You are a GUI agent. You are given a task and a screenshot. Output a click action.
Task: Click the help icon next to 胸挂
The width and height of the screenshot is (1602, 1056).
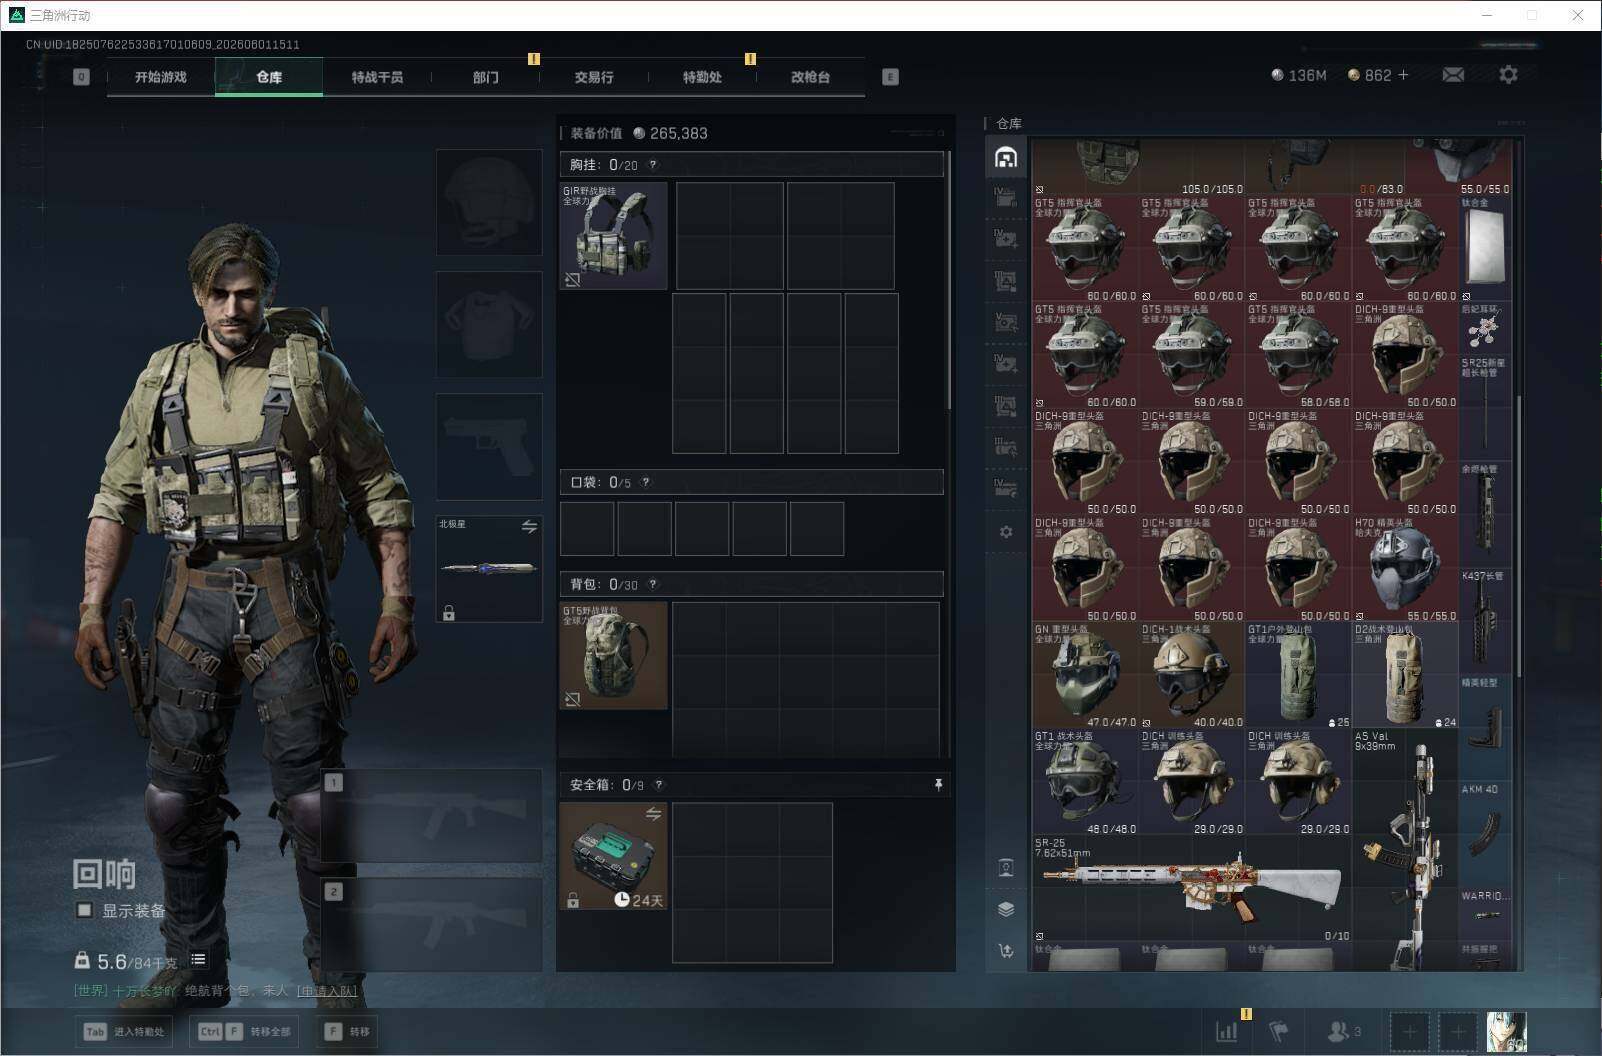point(653,165)
